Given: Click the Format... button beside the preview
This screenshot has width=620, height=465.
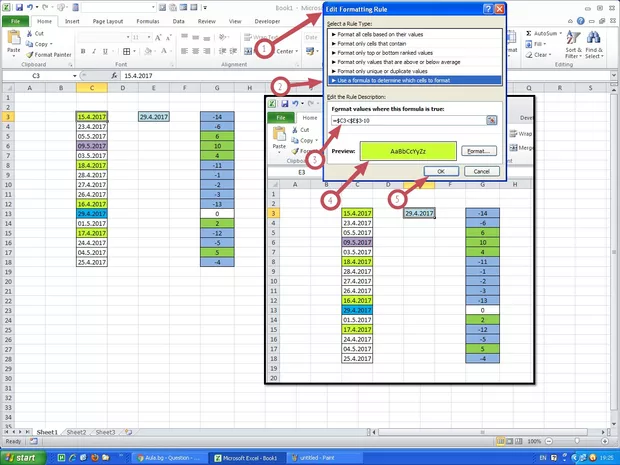Looking at the screenshot, I should 479,151.
